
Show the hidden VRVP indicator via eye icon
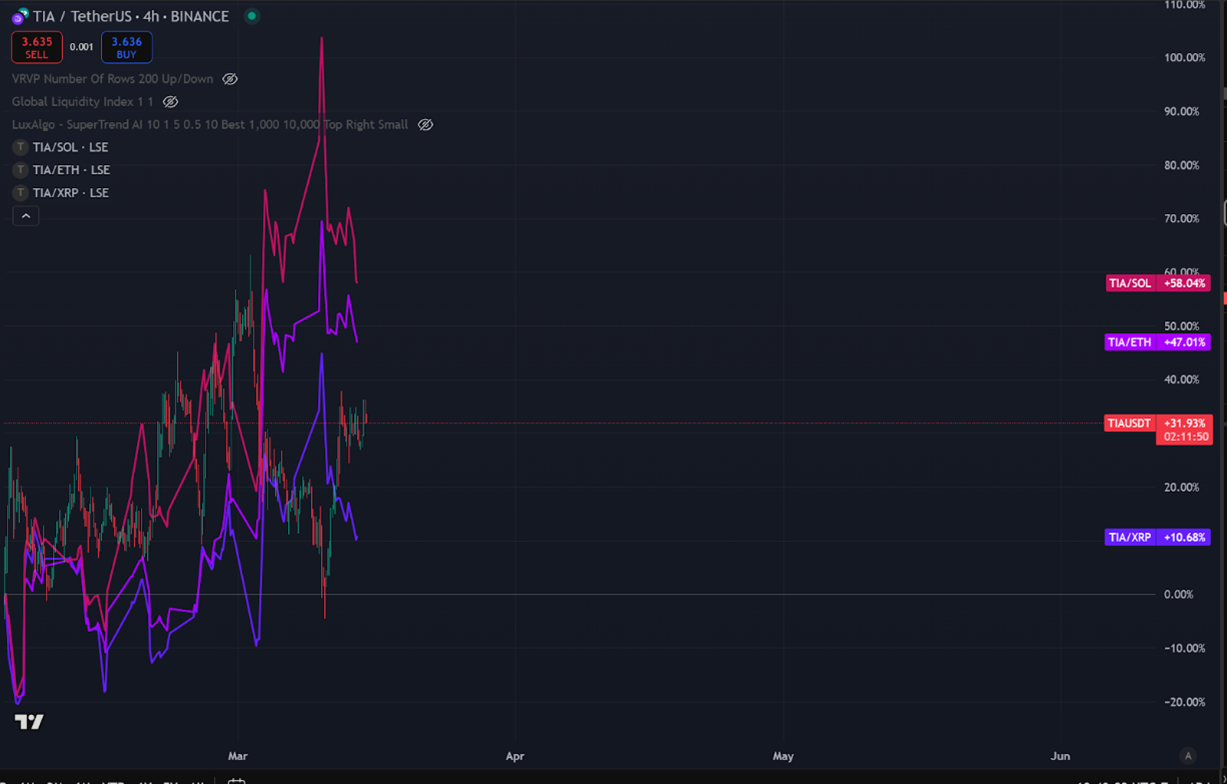230,79
